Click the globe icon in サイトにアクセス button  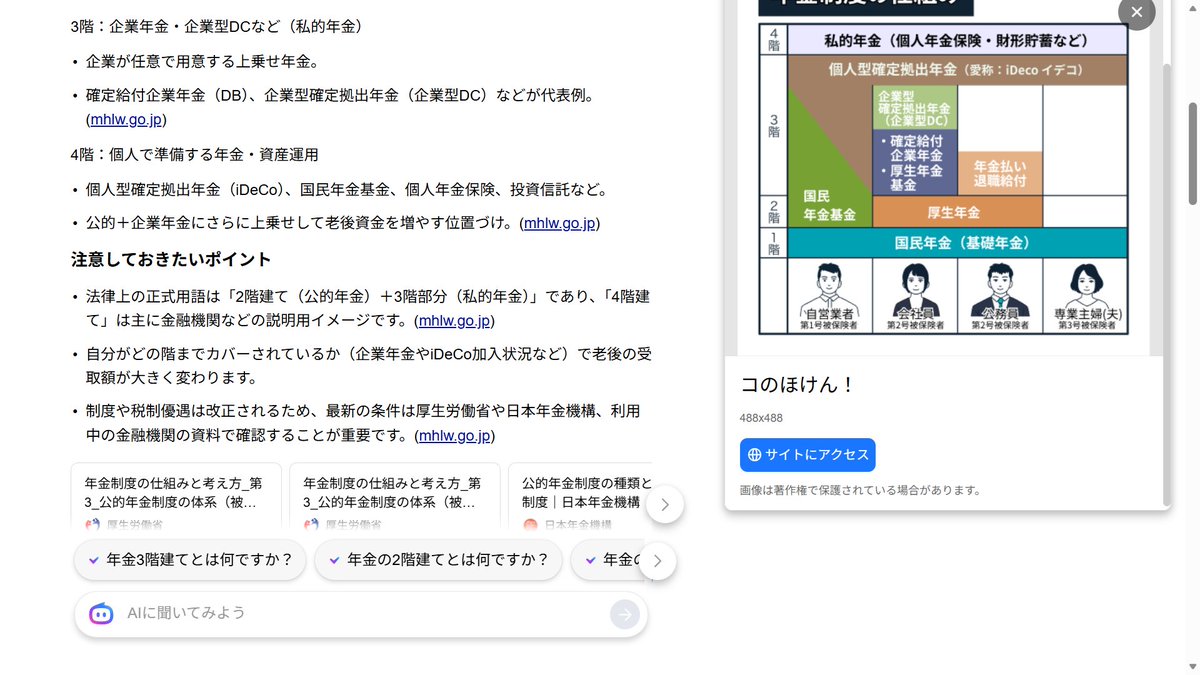755,454
